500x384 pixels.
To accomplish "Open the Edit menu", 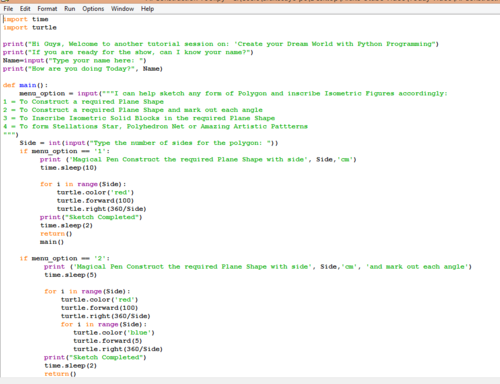I will [25, 9].
